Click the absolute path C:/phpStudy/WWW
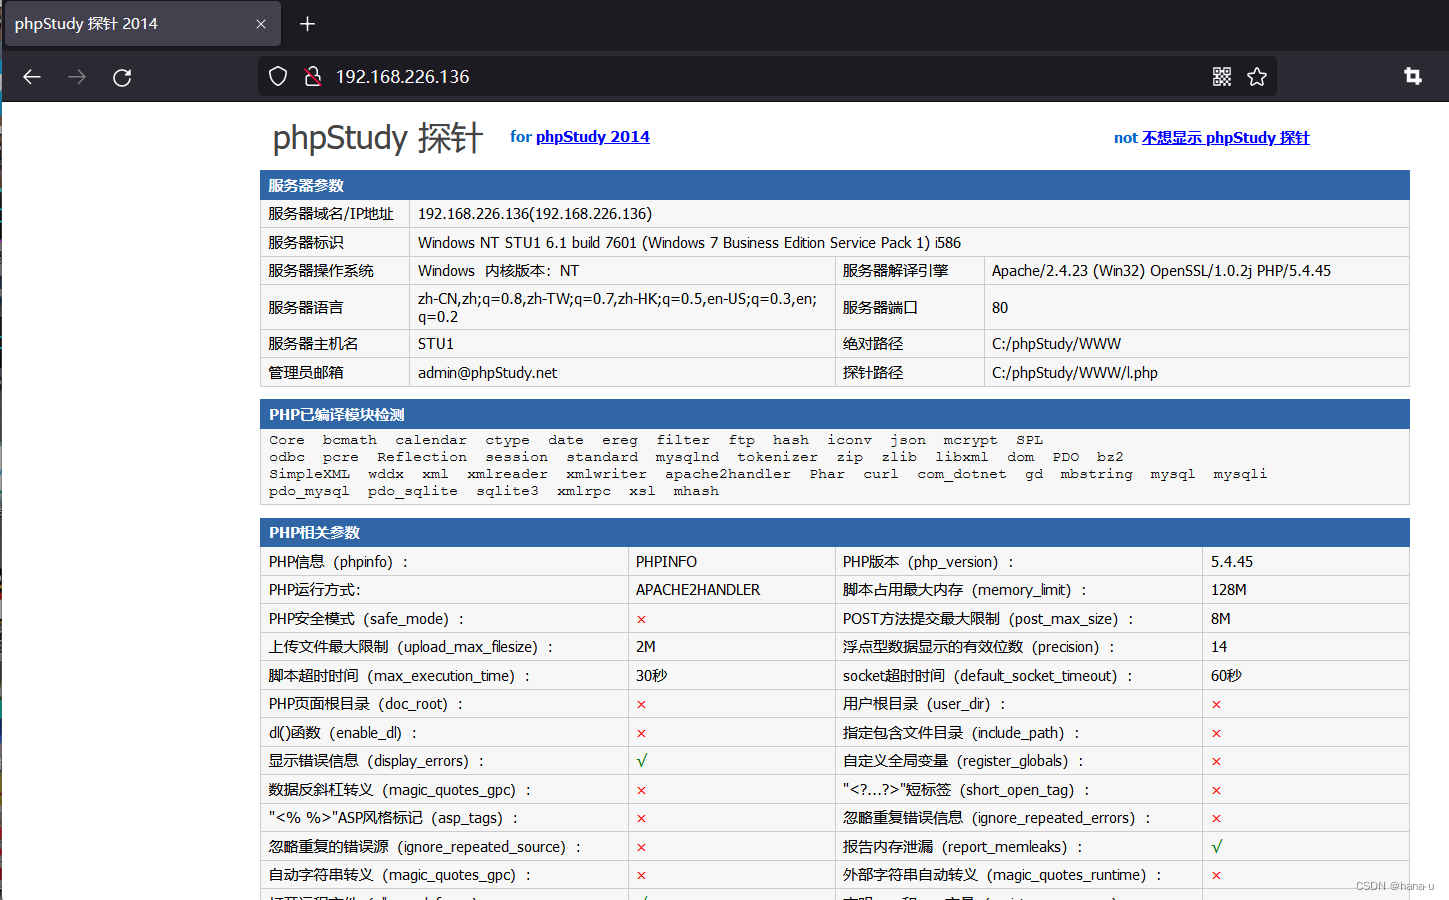Screen dimensions: 1449x900 pyautogui.click(x=1056, y=344)
